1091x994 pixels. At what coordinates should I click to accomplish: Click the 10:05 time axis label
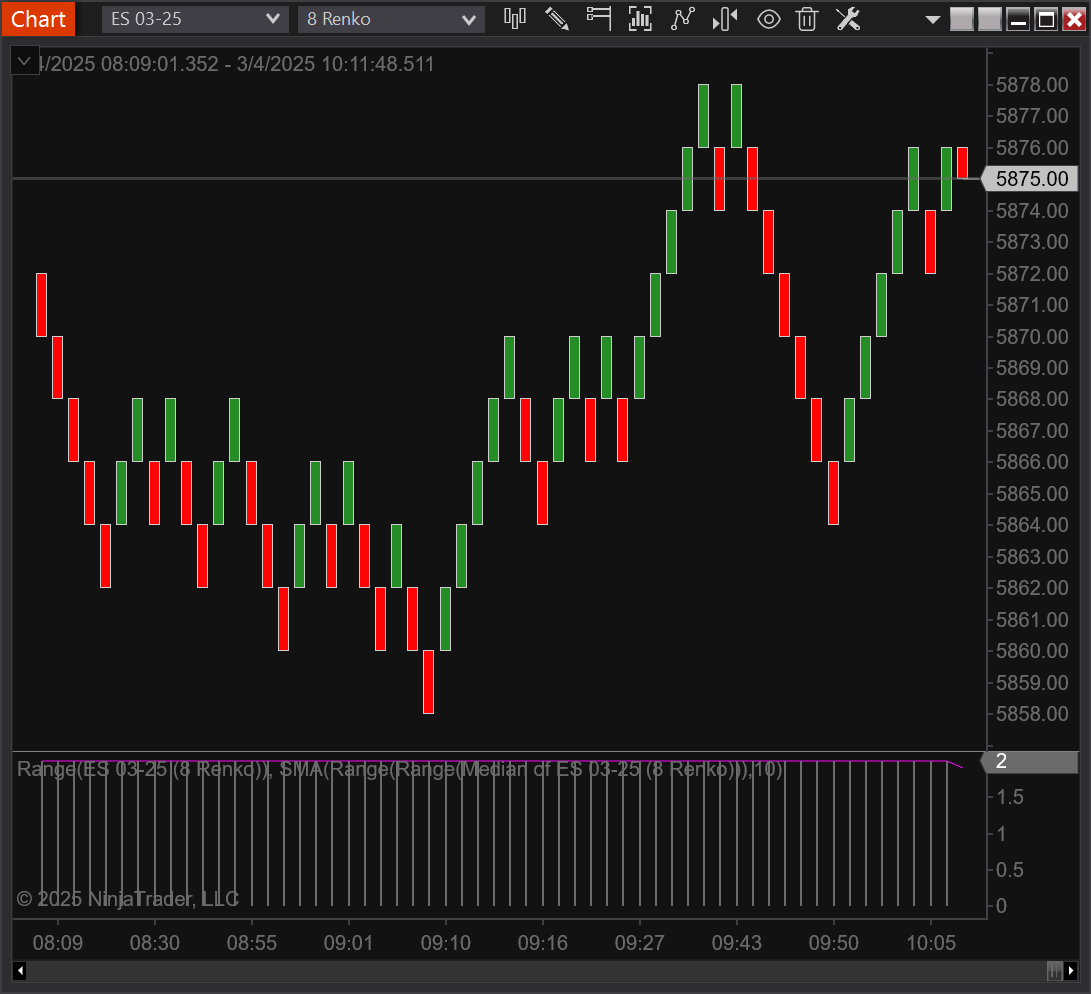(931, 943)
